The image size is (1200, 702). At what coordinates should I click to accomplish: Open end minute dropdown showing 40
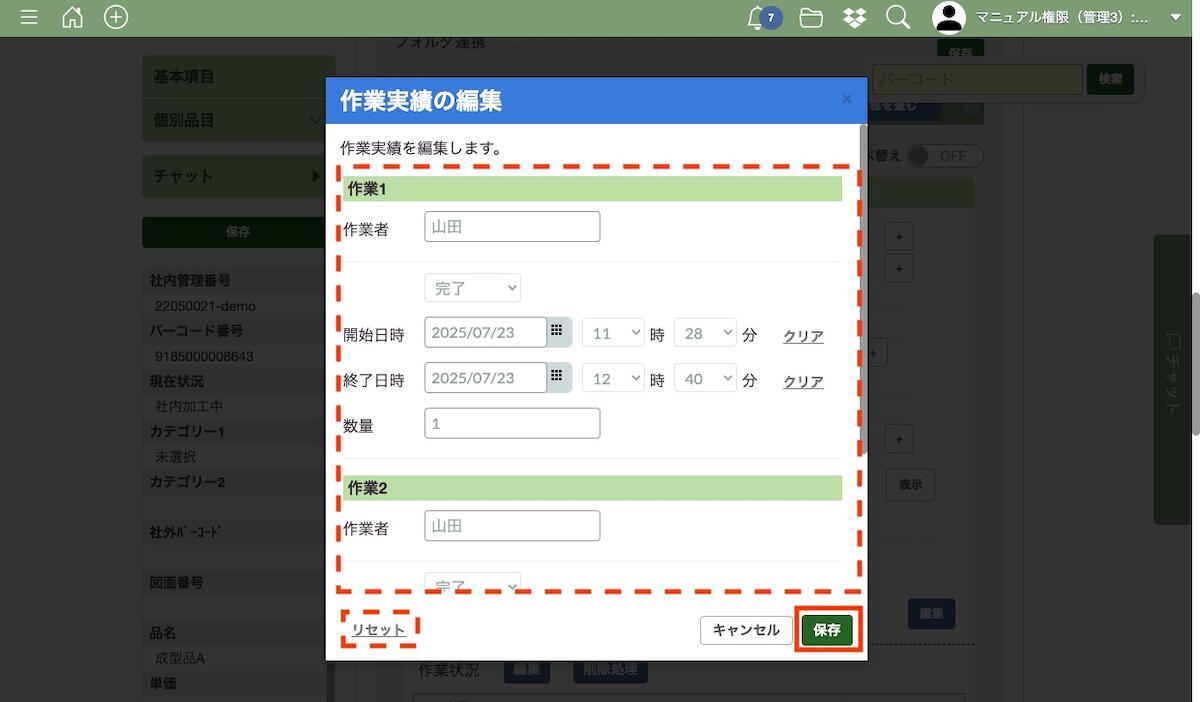pos(705,378)
